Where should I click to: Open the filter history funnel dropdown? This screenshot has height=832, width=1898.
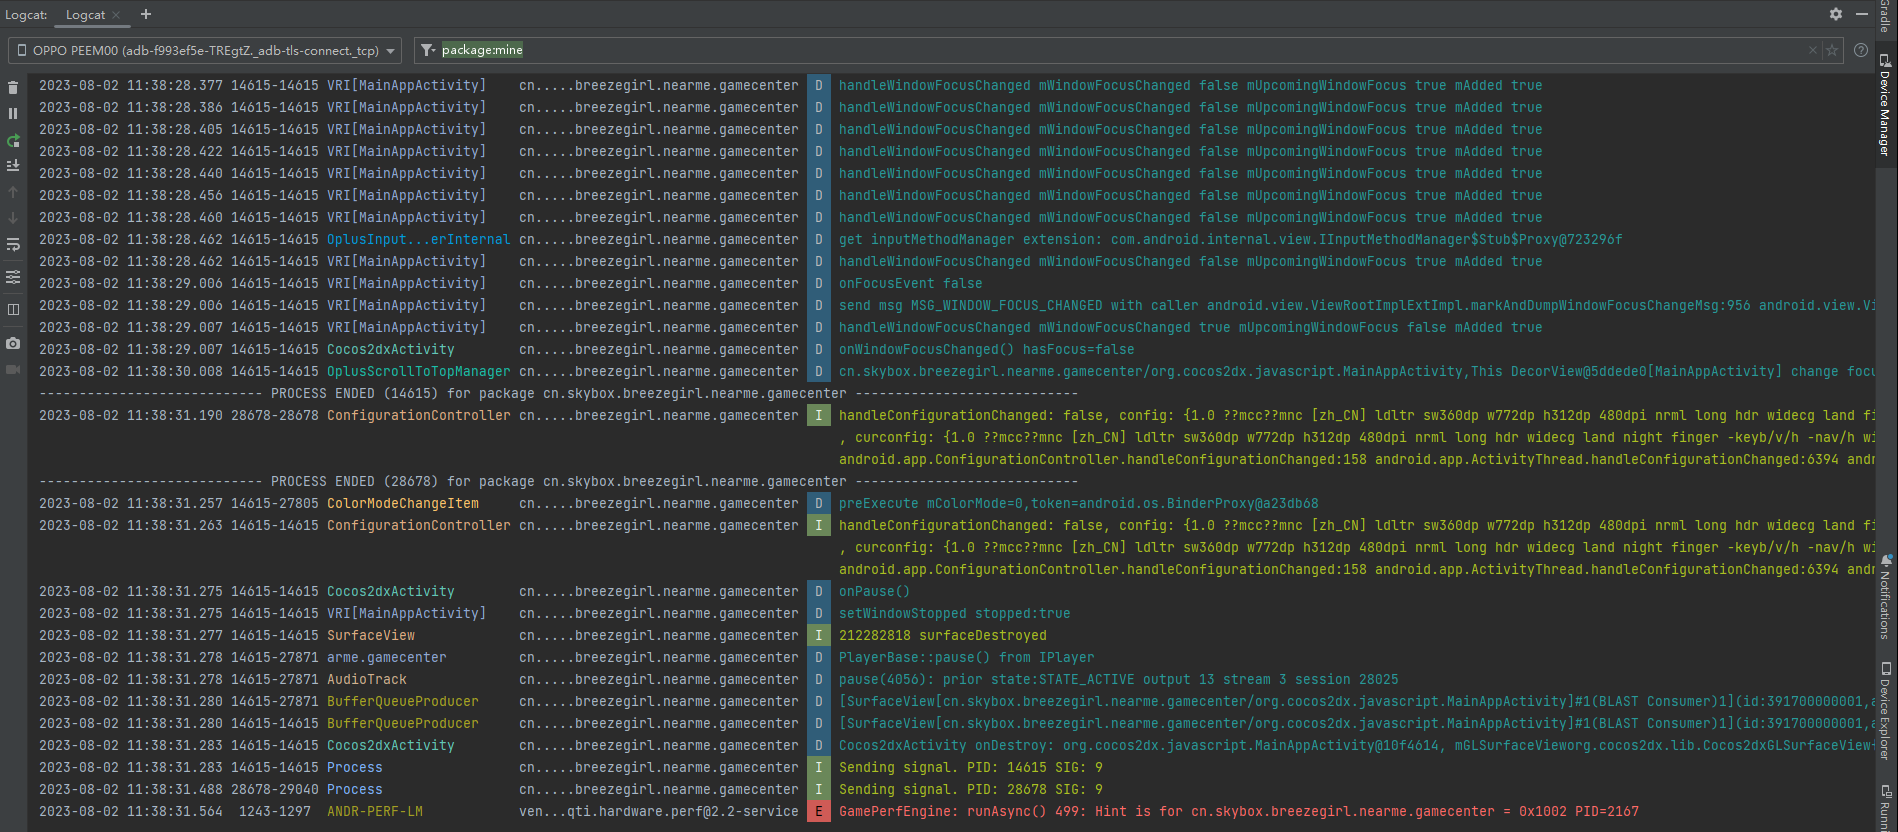(x=428, y=50)
